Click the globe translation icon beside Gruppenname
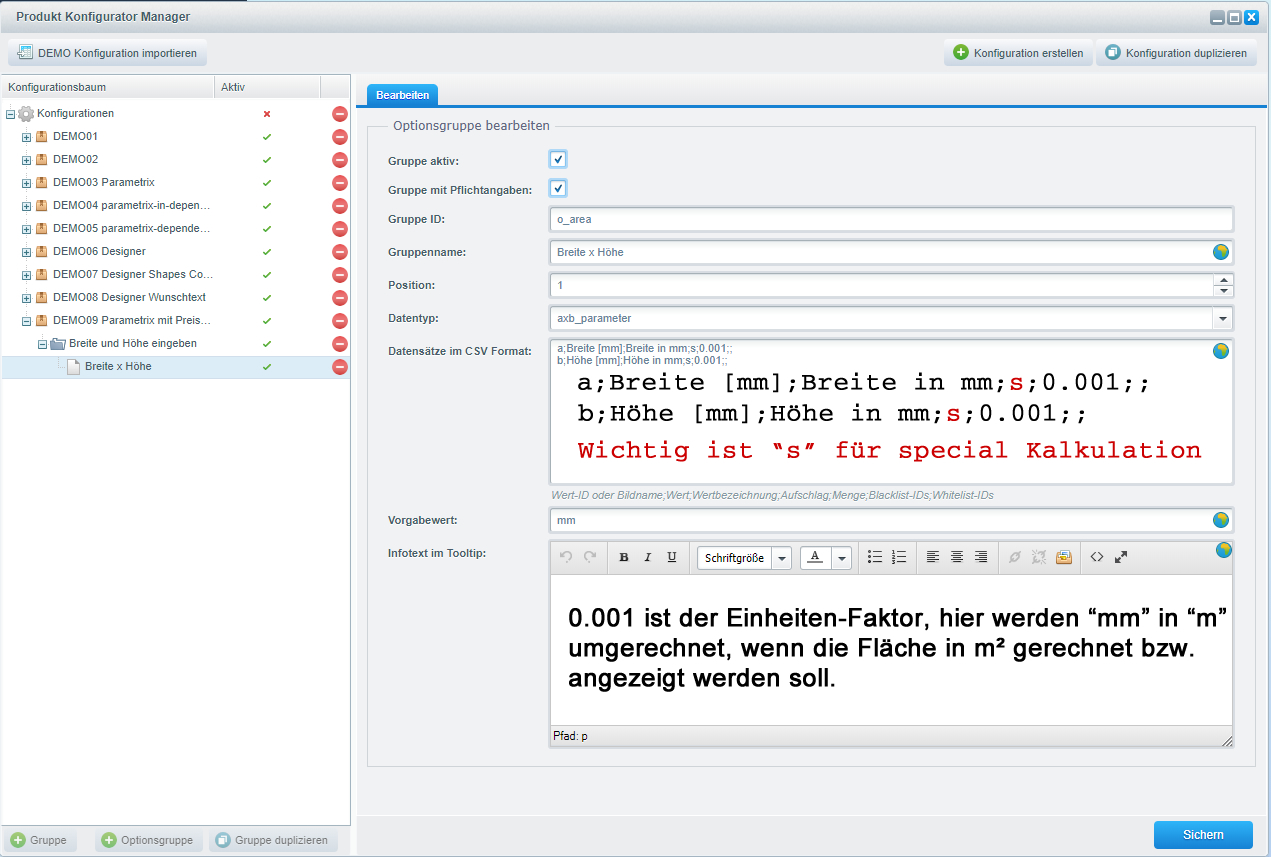The height and width of the screenshot is (857, 1271). click(1221, 252)
